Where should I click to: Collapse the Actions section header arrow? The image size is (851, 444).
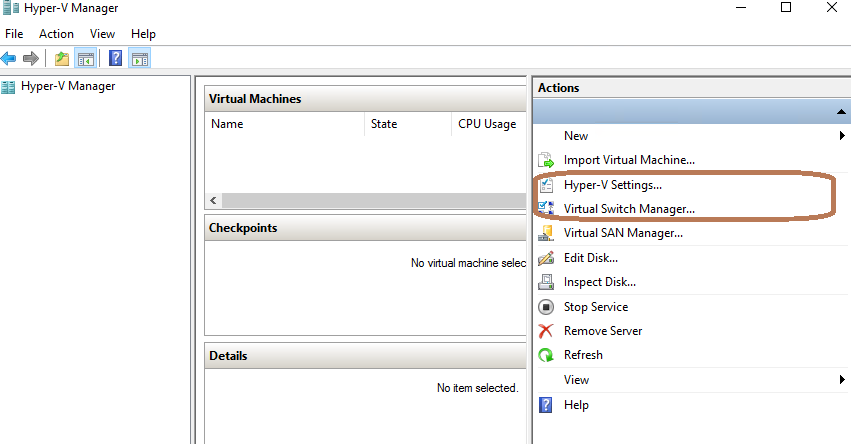click(x=841, y=112)
